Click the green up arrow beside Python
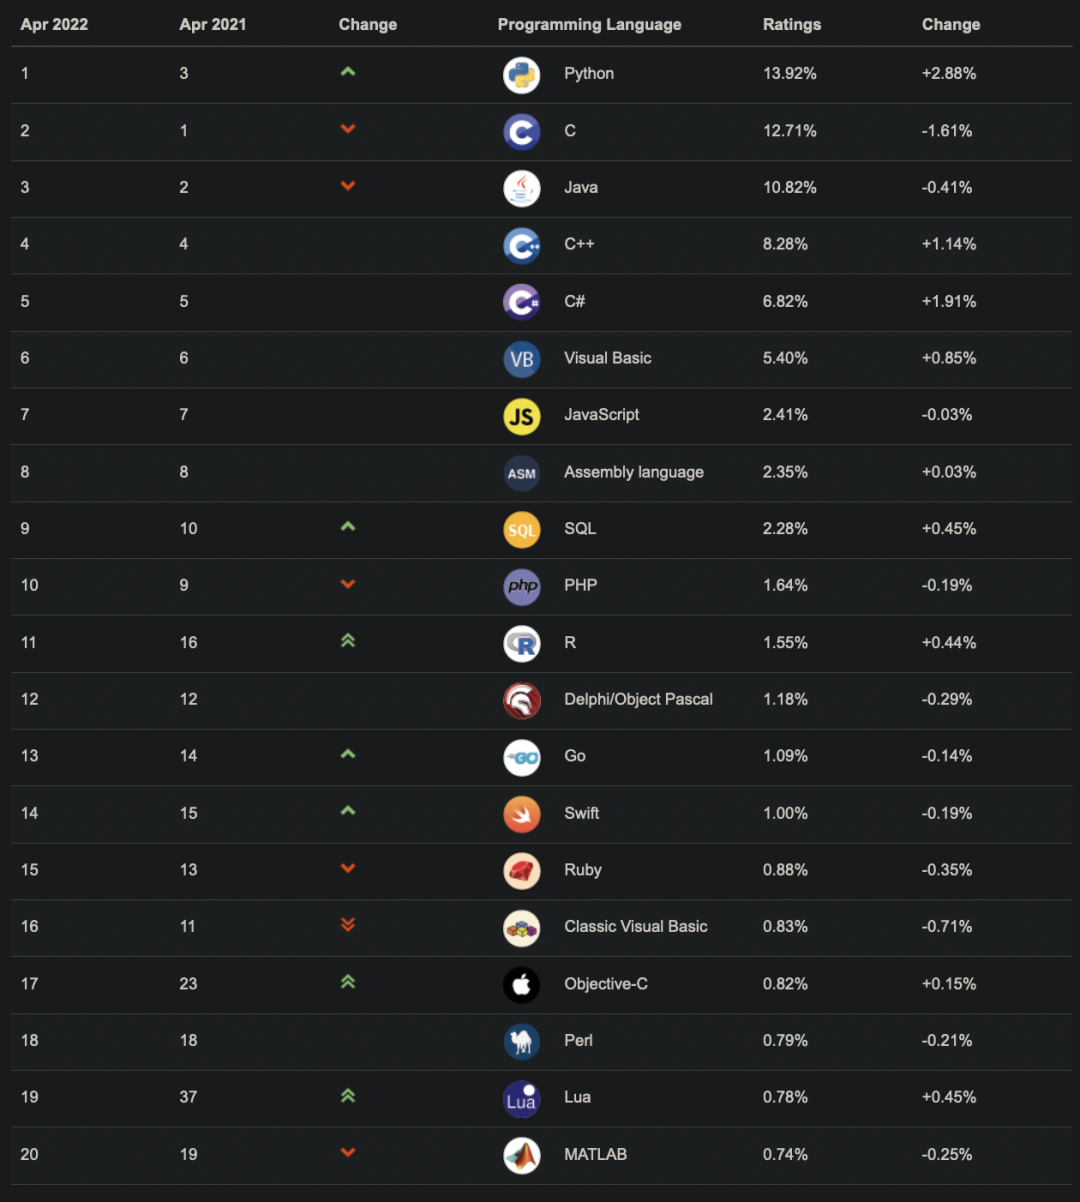1080x1202 pixels. [348, 72]
